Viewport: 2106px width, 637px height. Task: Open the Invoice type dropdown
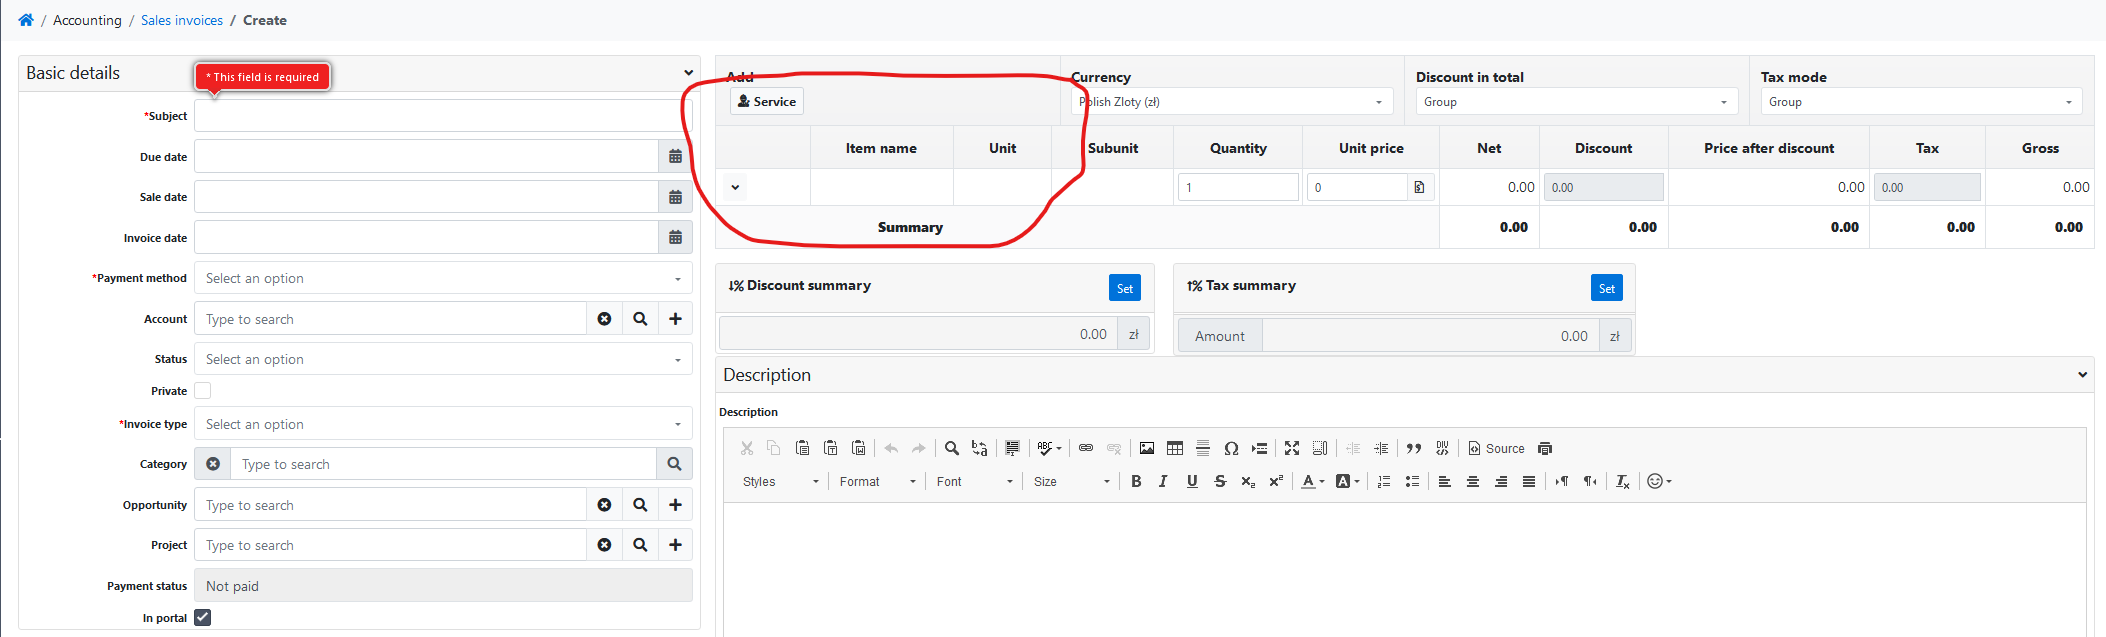443,424
